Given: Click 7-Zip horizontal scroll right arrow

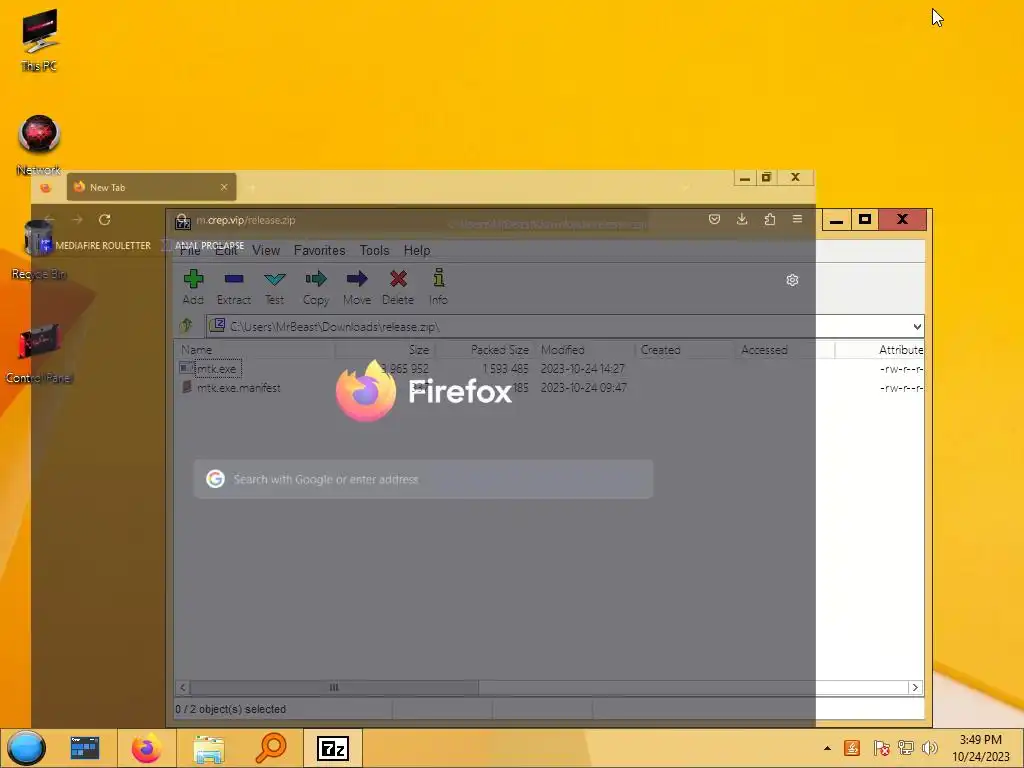Looking at the screenshot, I should pos(915,687).
